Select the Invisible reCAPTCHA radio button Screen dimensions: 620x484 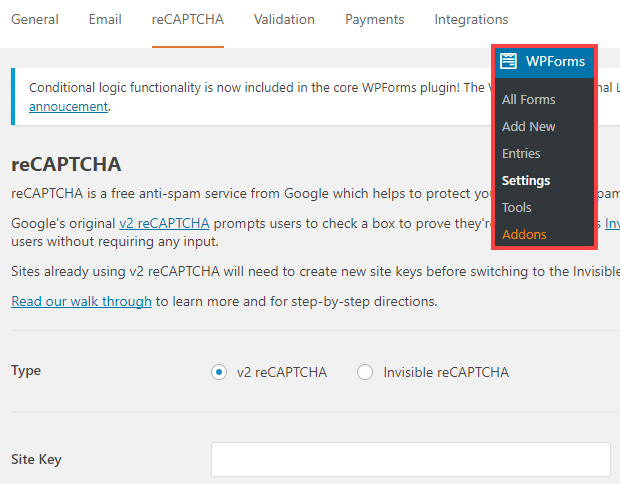[x=365, y=372]
